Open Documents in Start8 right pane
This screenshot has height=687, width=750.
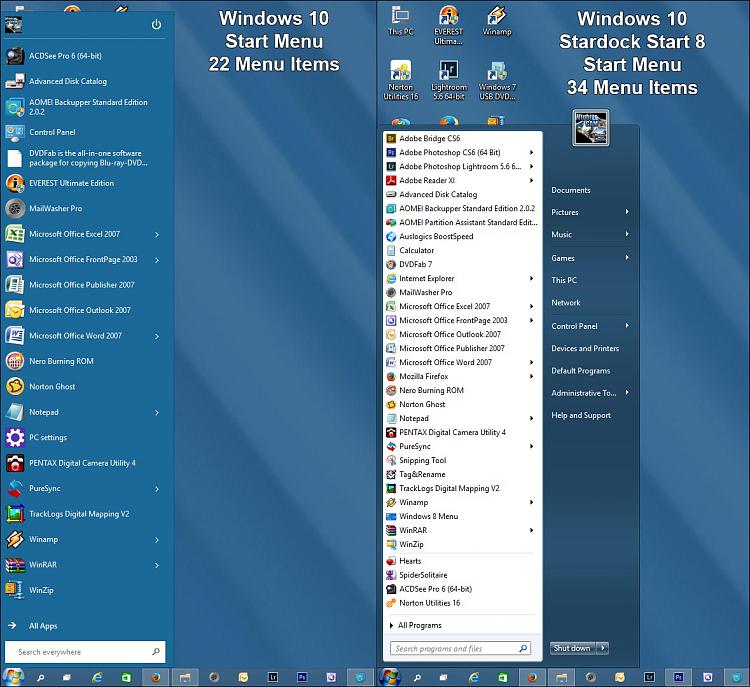point(571,190)
